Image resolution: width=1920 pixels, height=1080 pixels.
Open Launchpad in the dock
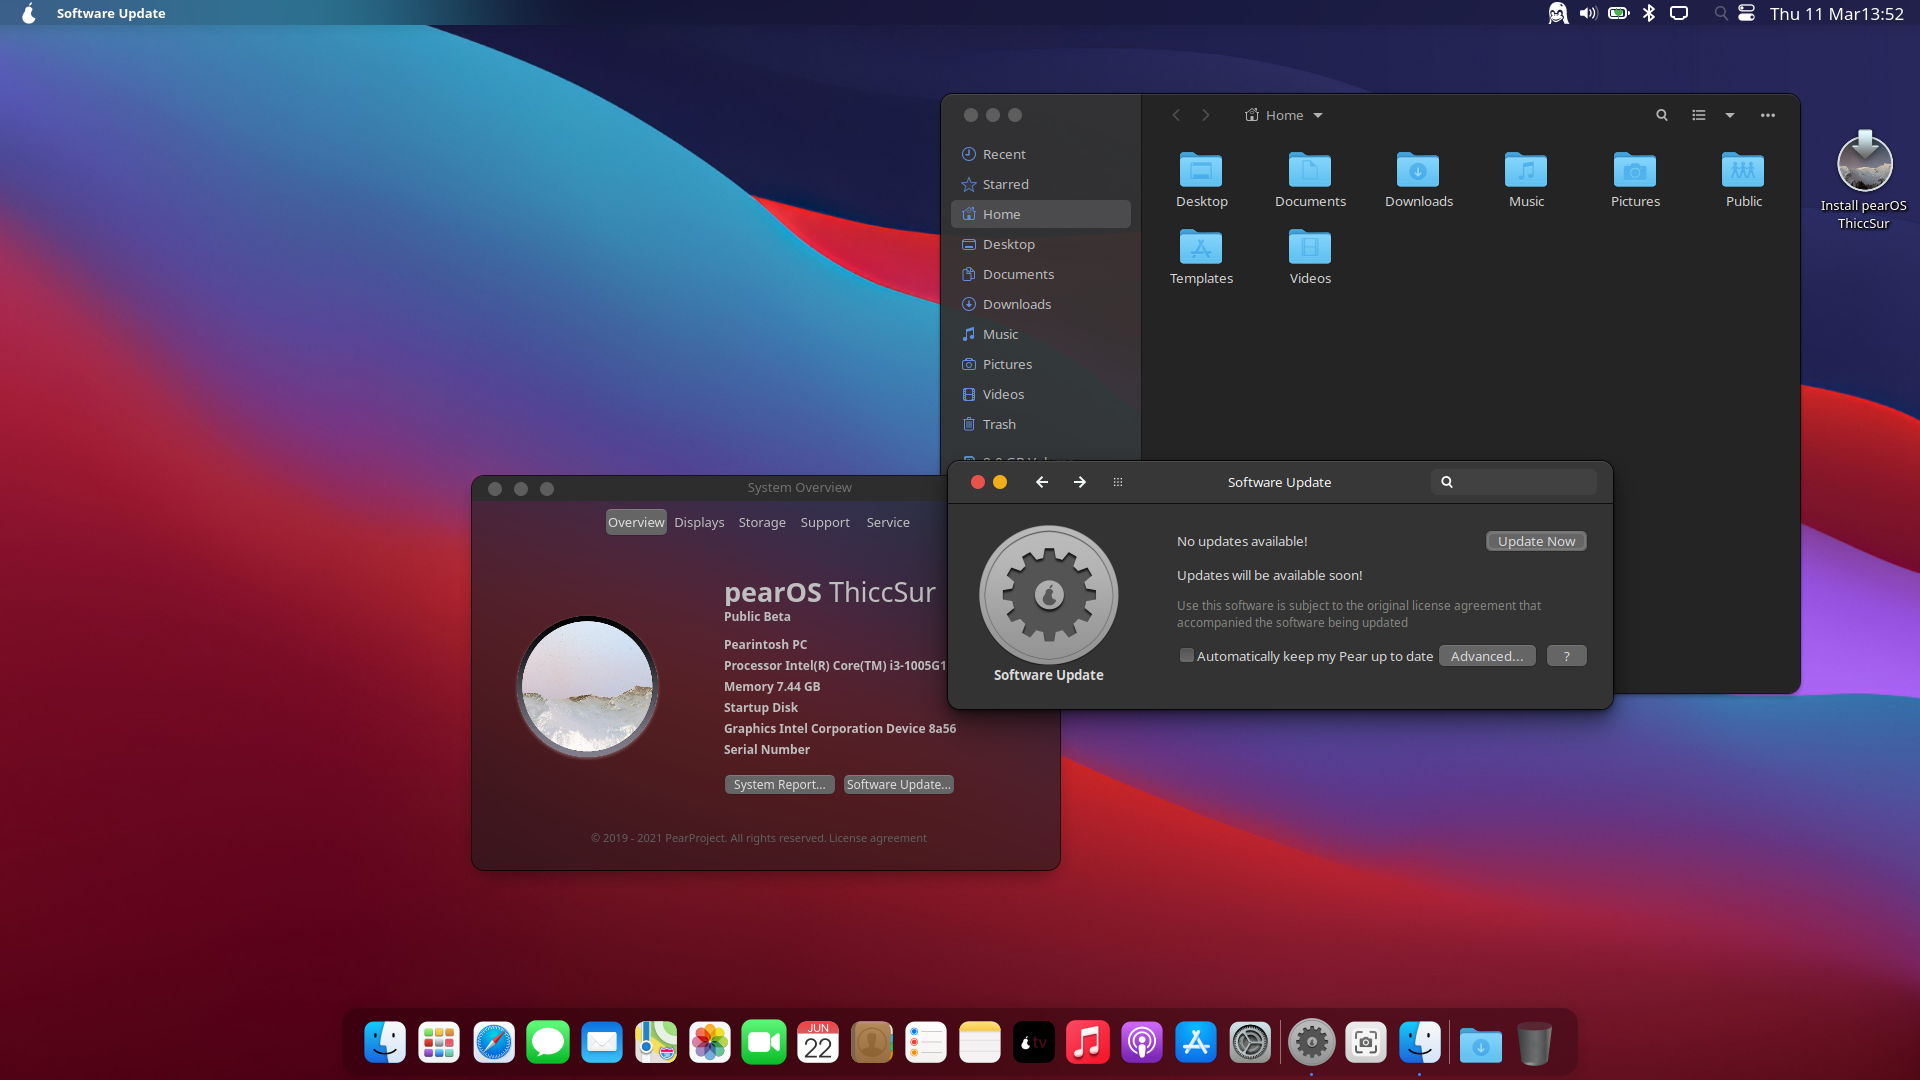coord(439,1043)
